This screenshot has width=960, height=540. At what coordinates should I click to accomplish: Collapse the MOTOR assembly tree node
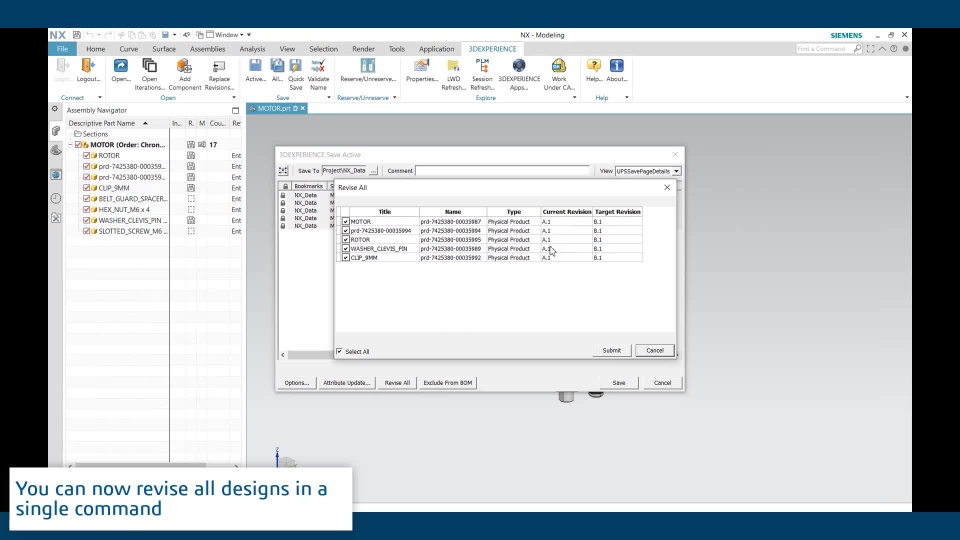(70, 145)
